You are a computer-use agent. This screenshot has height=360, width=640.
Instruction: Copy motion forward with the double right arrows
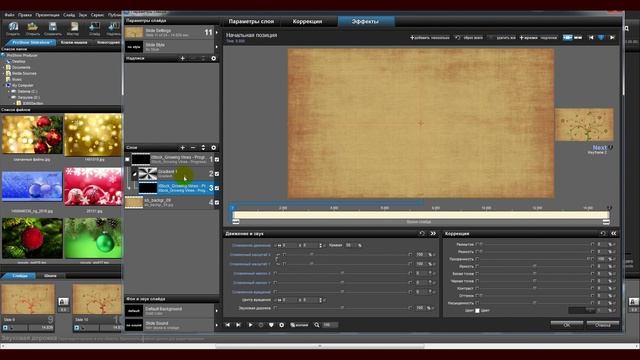click(x=433, y=233)
